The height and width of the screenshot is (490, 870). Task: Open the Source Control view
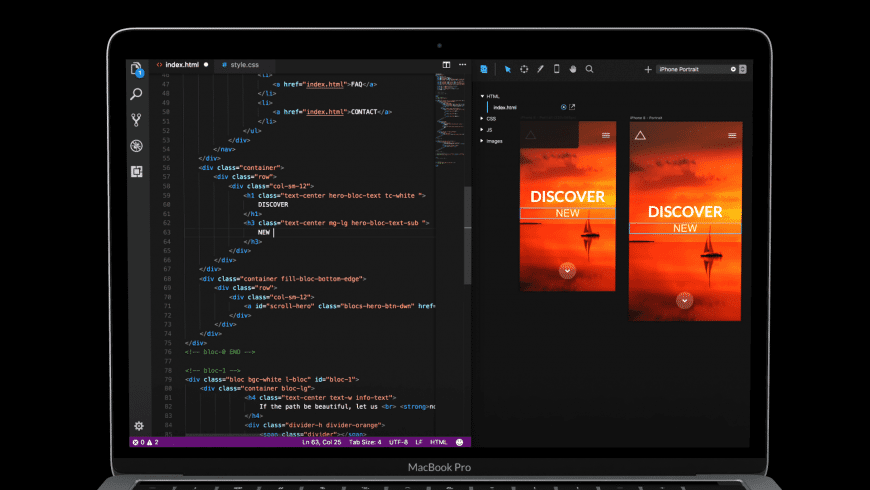point(137,120)
